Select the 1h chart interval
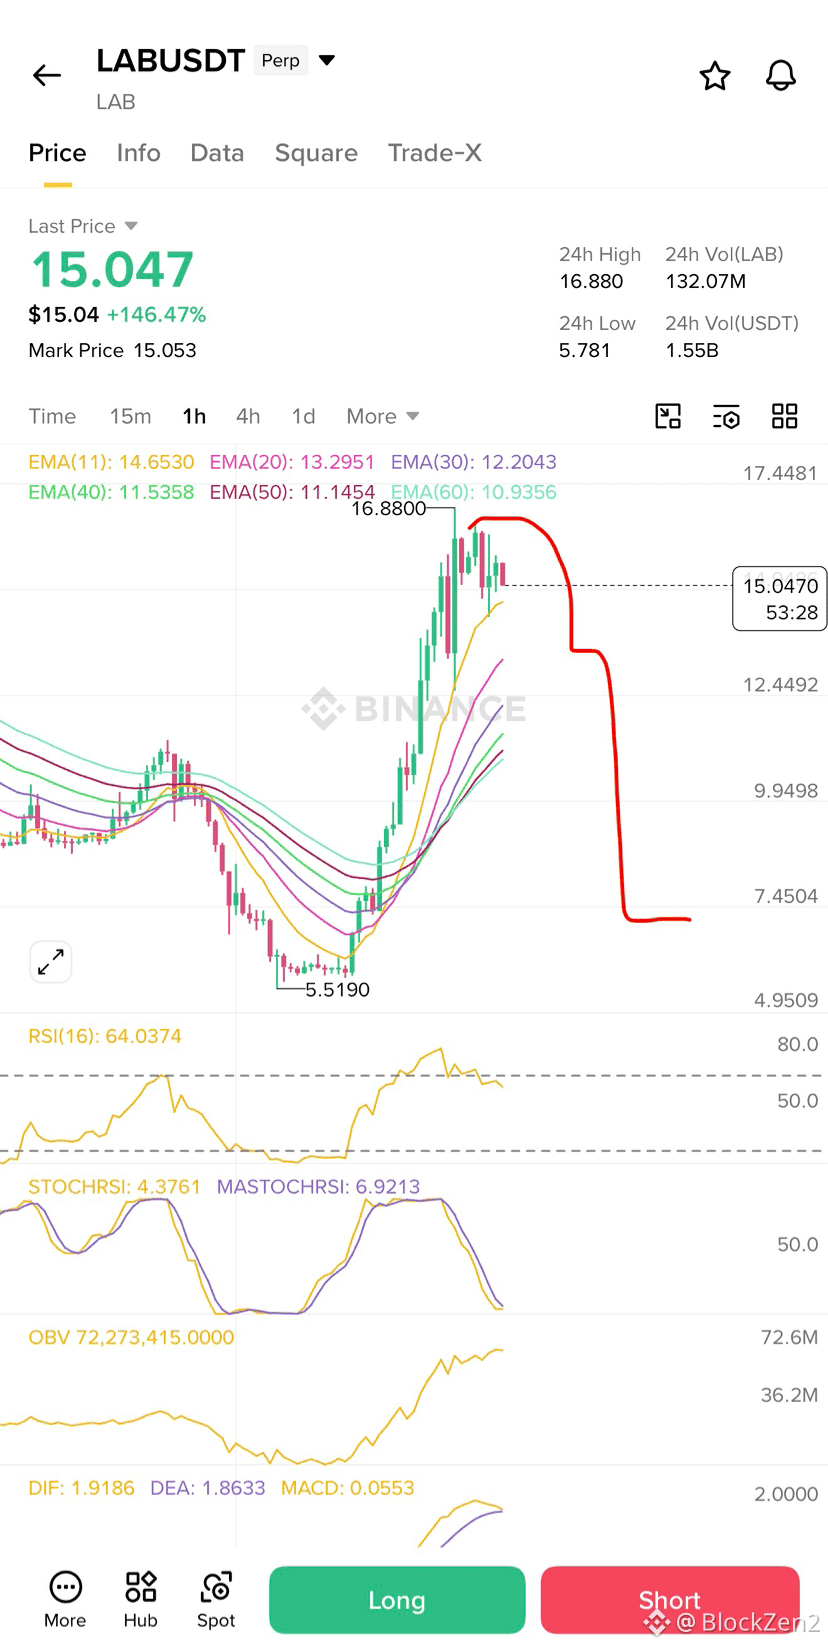 point(194,416)
